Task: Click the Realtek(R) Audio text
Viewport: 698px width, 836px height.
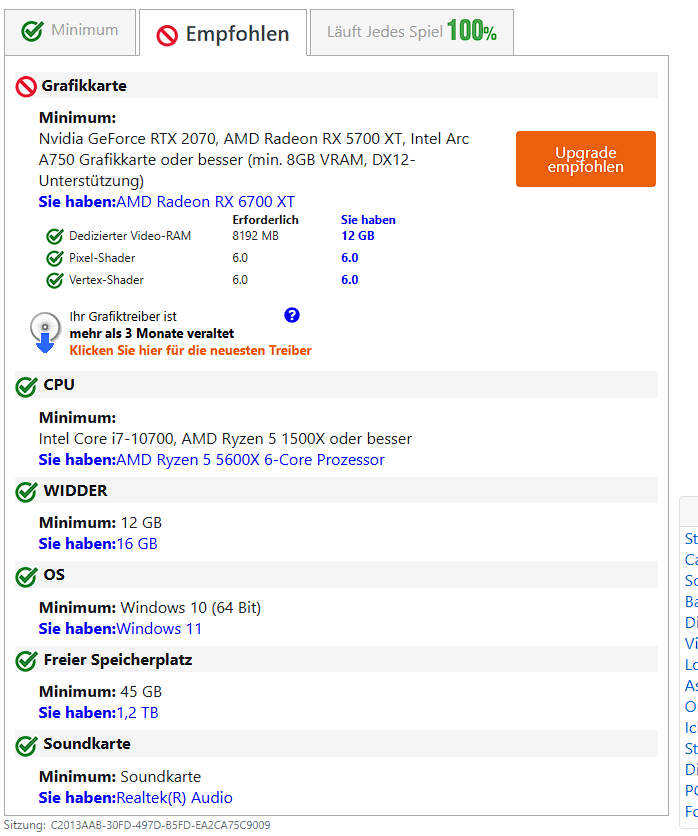Action: point(174,798)
